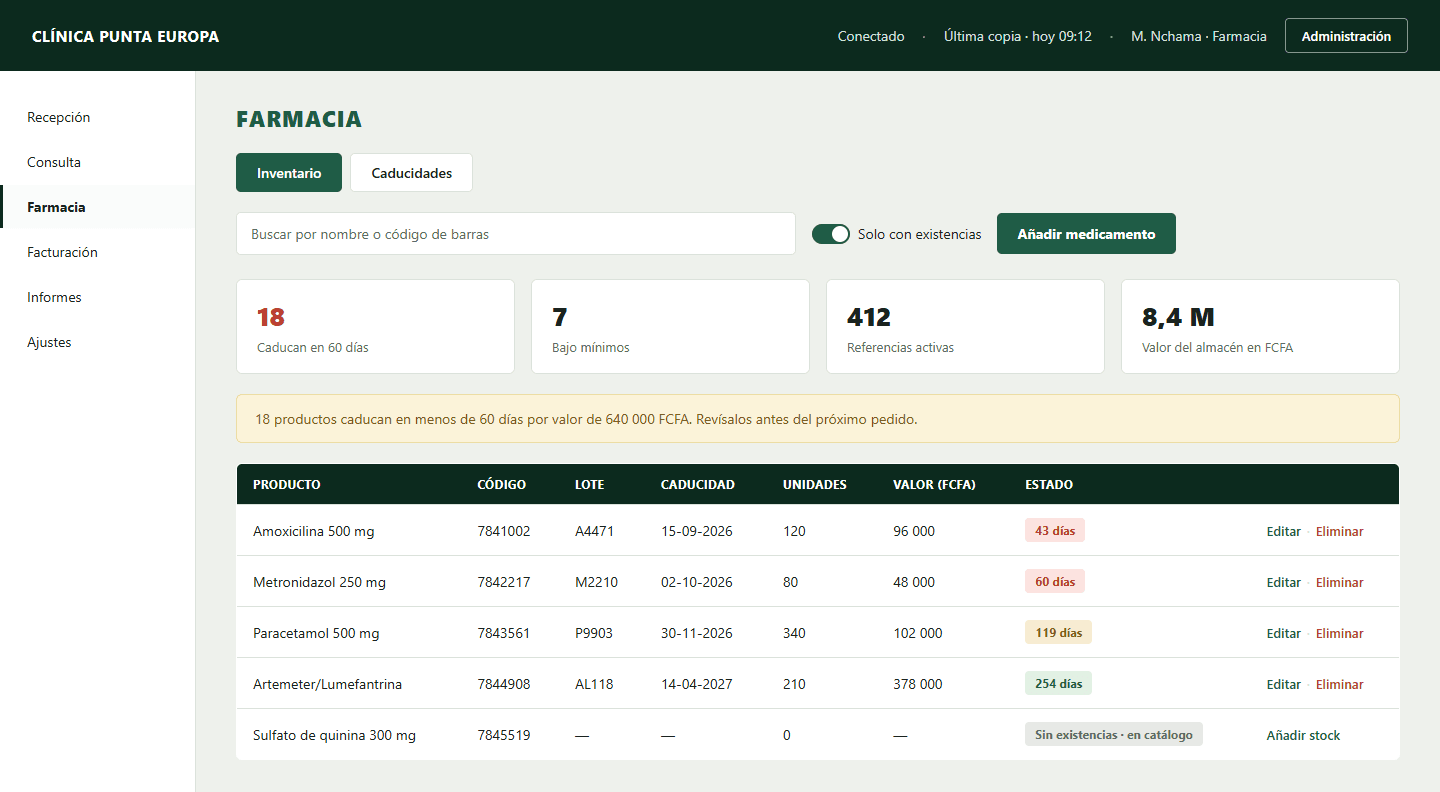Edit the Amoxicilina 500 mg row

1283,531
